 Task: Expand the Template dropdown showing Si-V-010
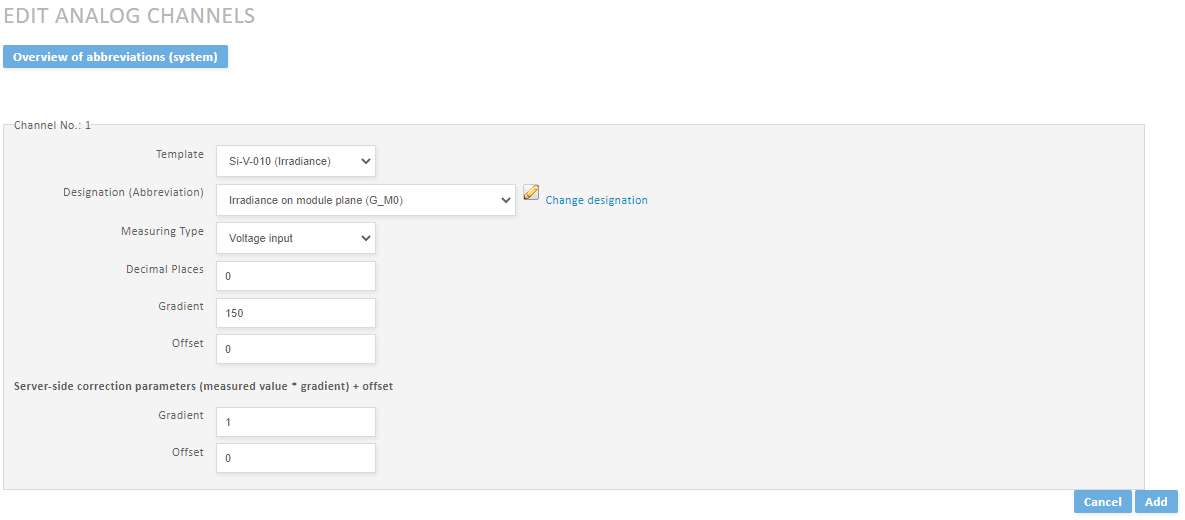(x=295, y=161)
